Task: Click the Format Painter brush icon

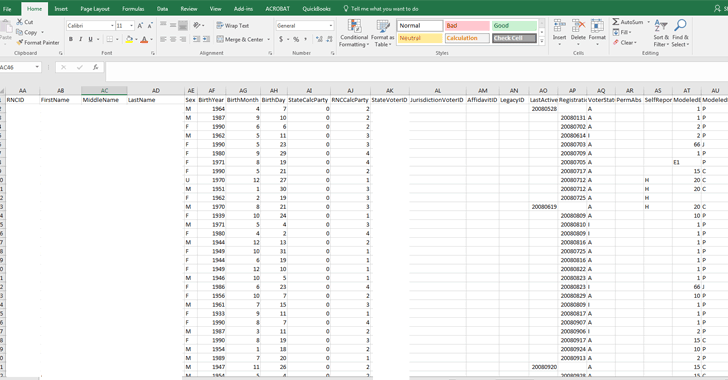Action: (20, 42)
